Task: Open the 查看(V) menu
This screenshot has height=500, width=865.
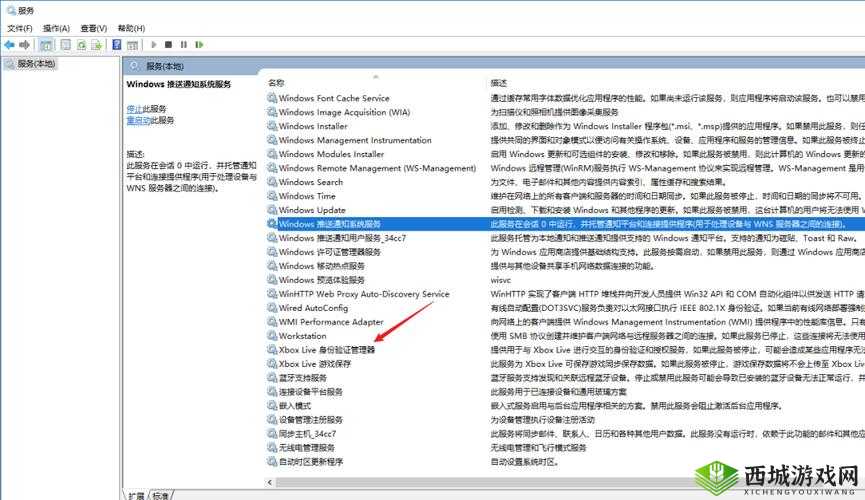Action: (93, 28)
